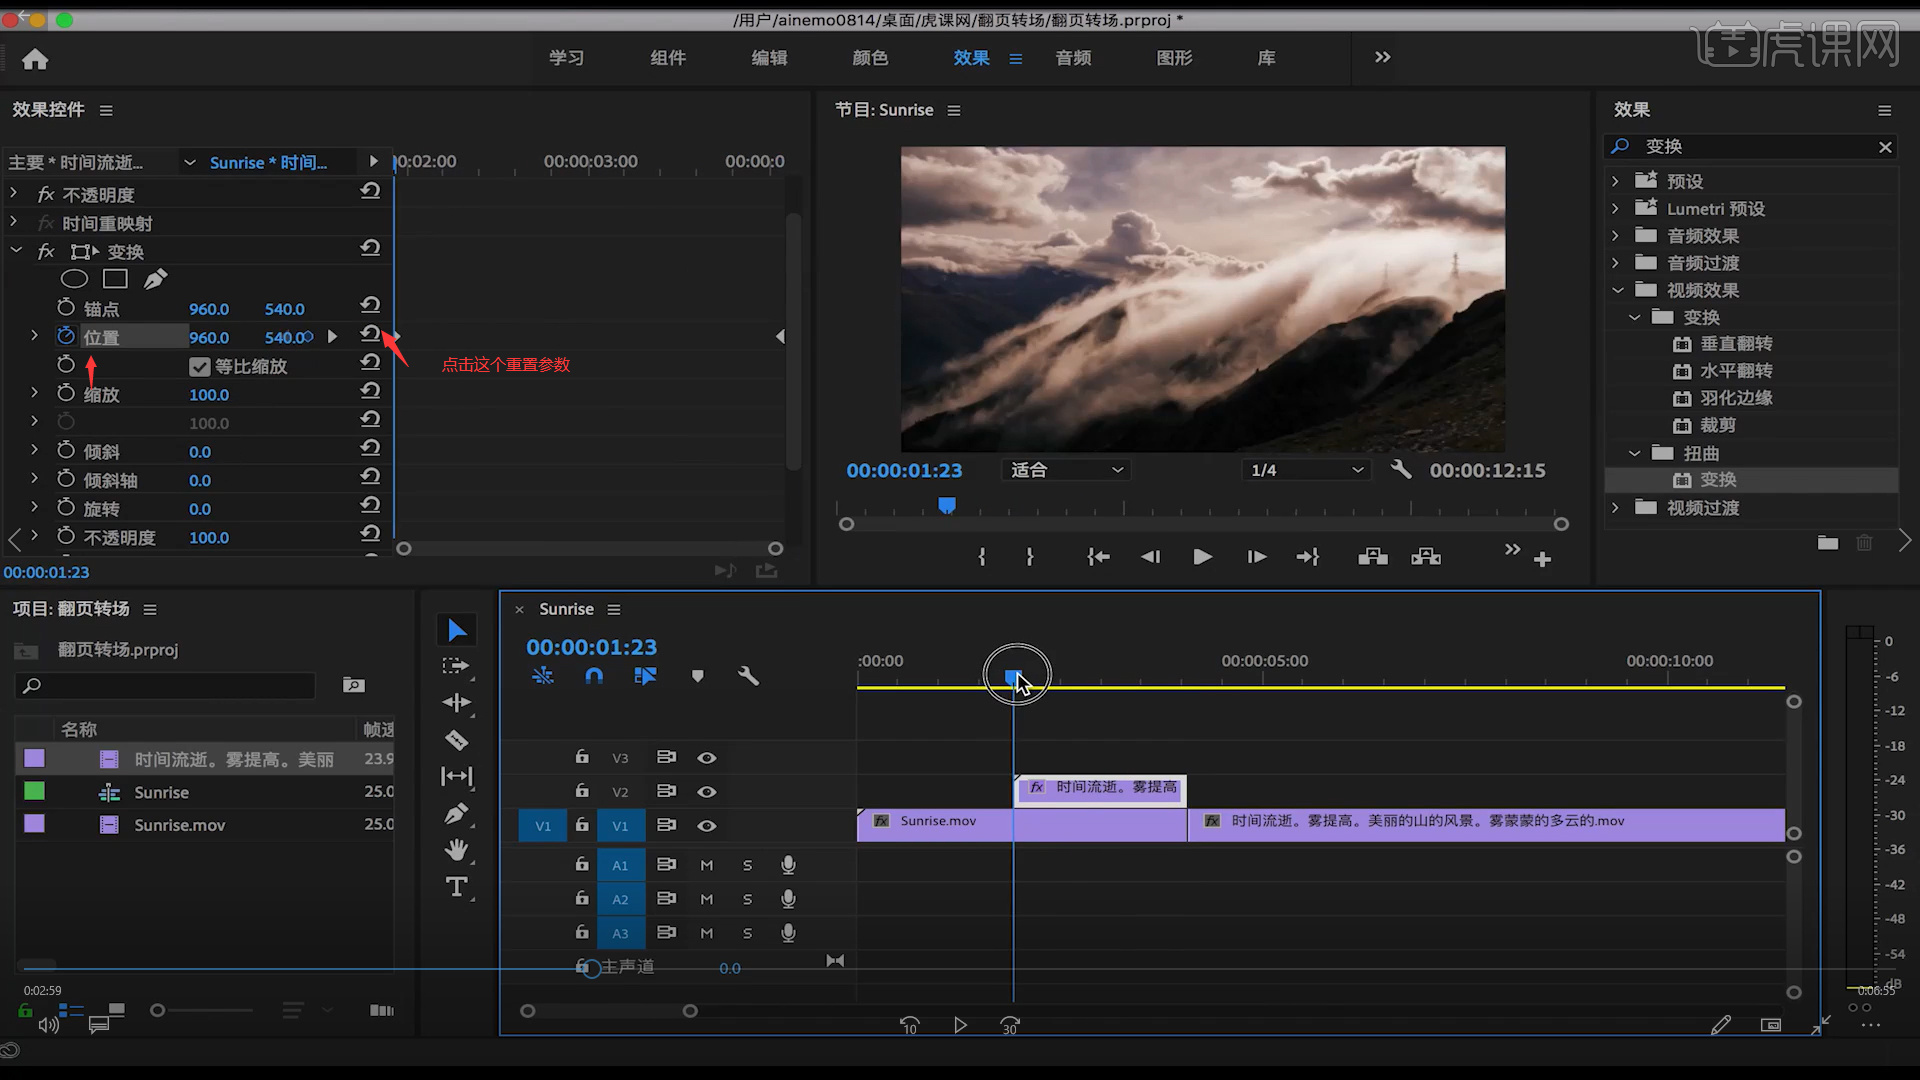The height and width of the screenshot is (1080, 1920).
Task: Select the Pen tool in tools panel
Action: tap(456, 814)
